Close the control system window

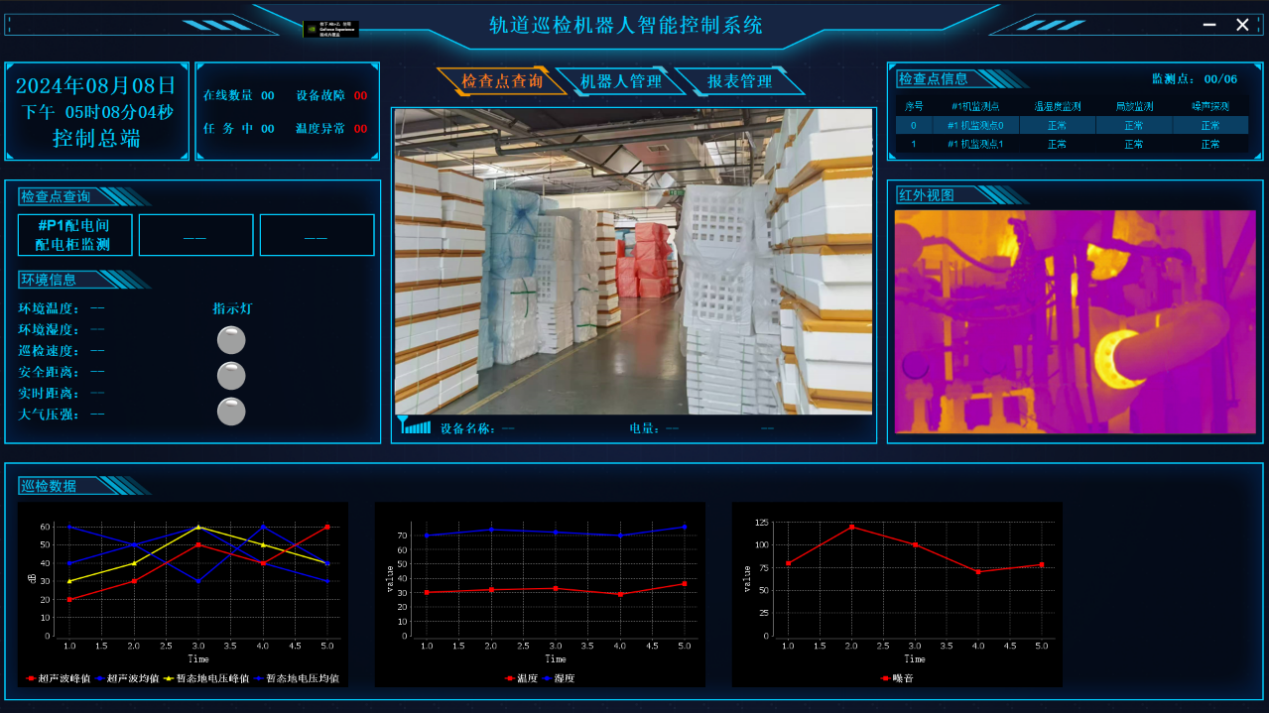[x=1242, y=25]
